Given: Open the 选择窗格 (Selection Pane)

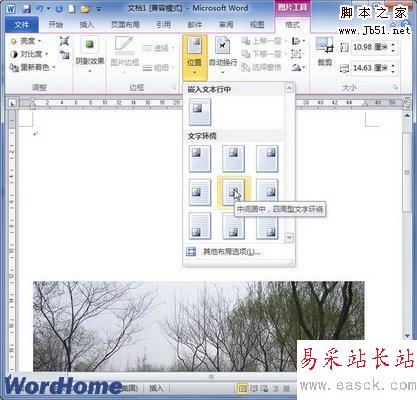Looking at the screenshot, I should pyautogui.click(x=261, y=67).
